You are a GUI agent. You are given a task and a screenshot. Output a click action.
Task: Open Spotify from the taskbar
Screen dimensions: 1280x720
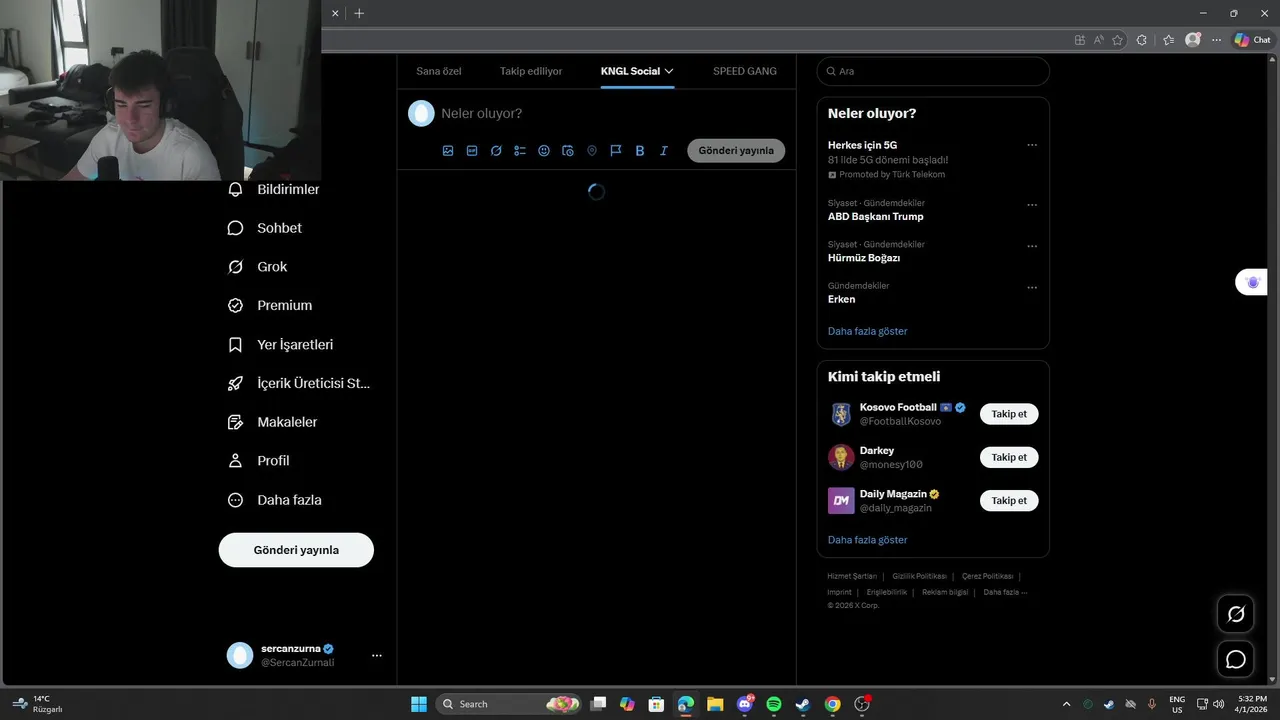[774, 704]
